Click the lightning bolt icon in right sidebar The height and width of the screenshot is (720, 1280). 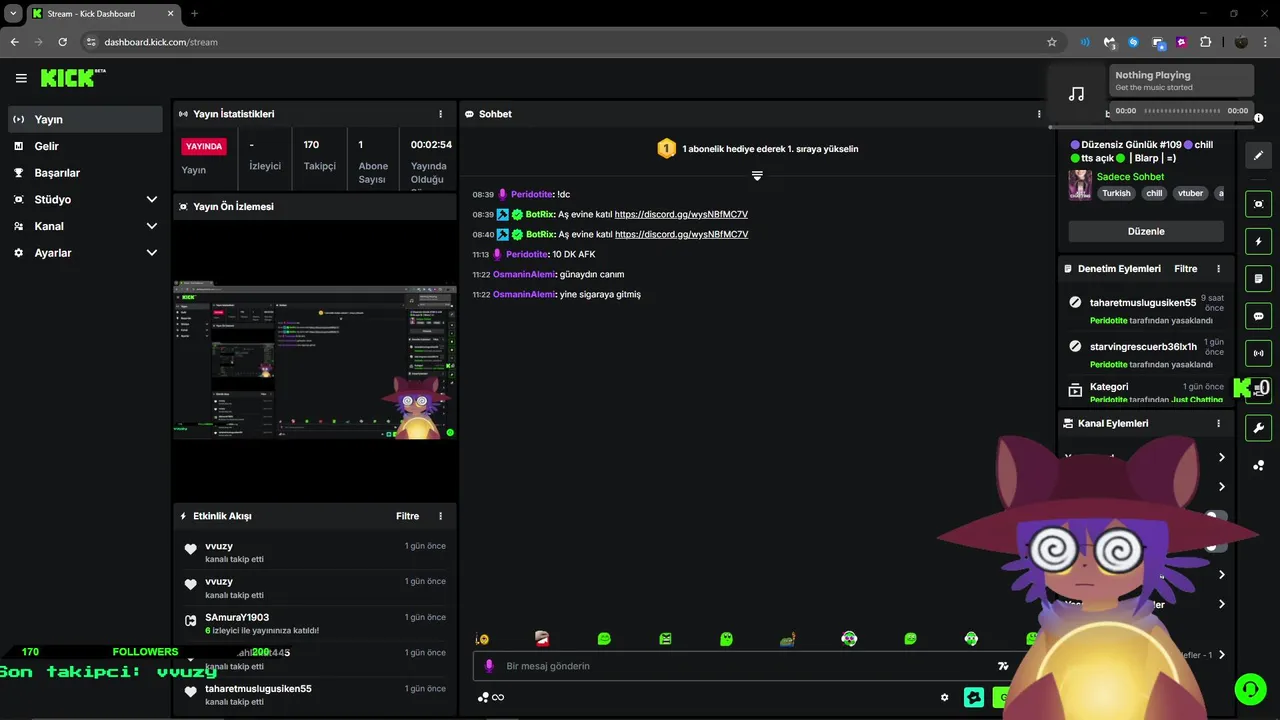pos(1258,241)
